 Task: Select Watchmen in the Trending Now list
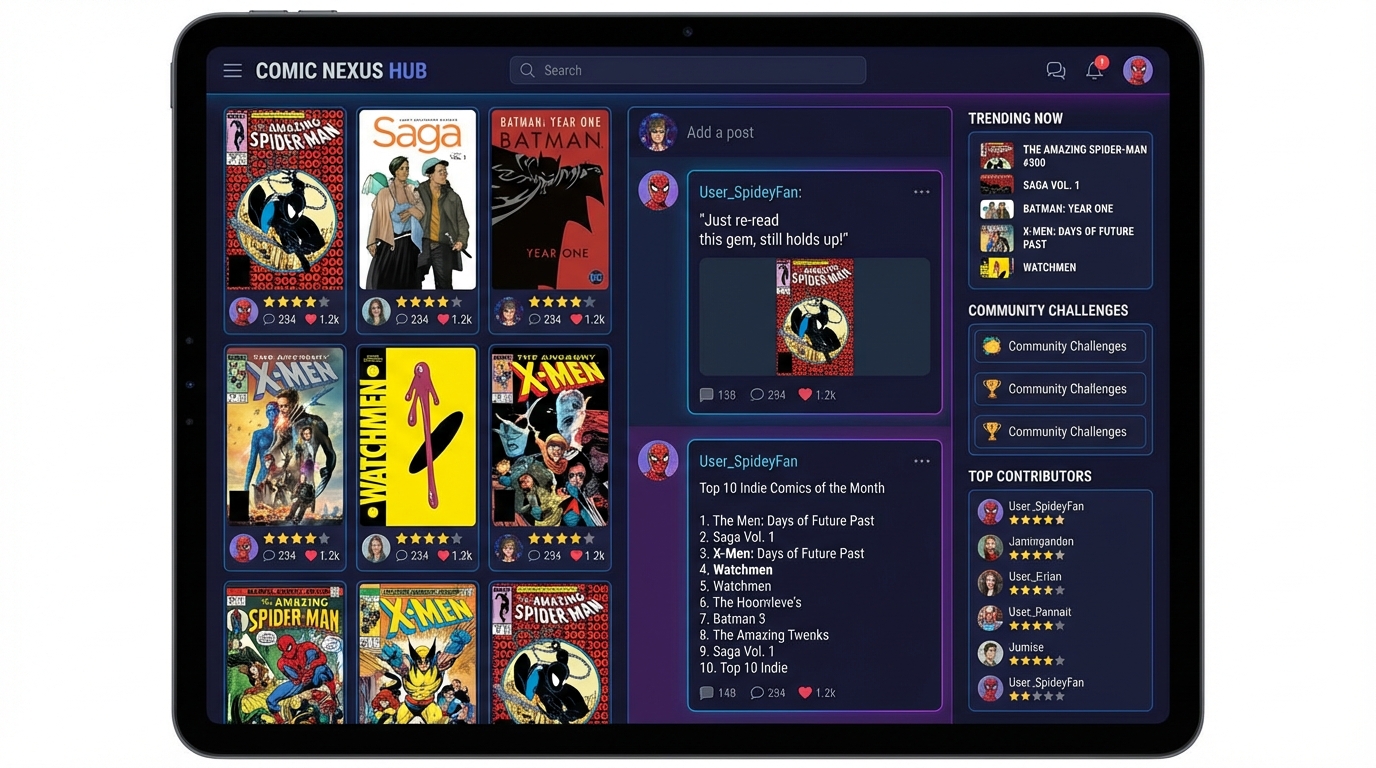[x=1049, y=268]
